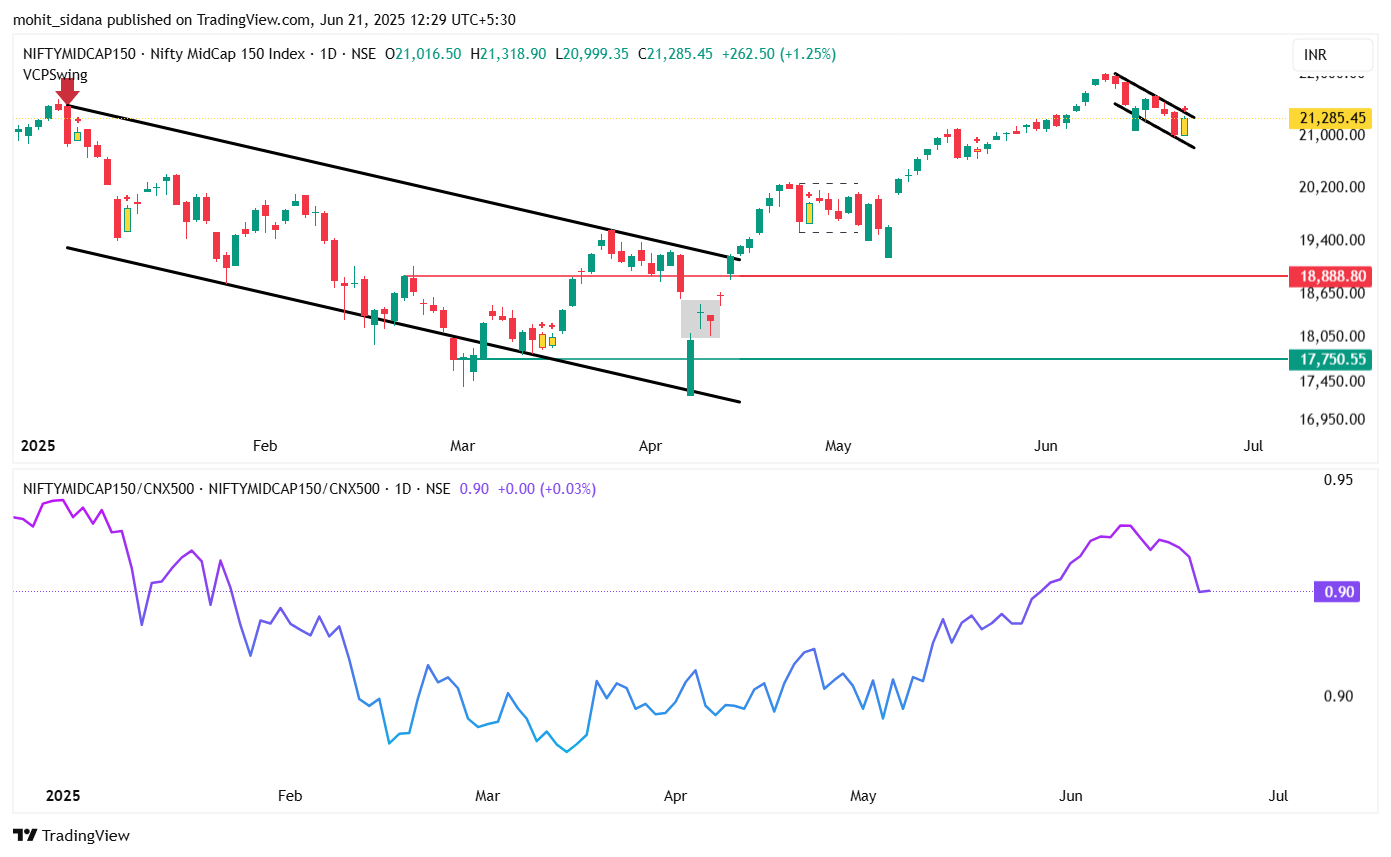The image size is (1391, 857).
Task: Click the 18,050.00 price axis label
Action: pos(1331,337)
